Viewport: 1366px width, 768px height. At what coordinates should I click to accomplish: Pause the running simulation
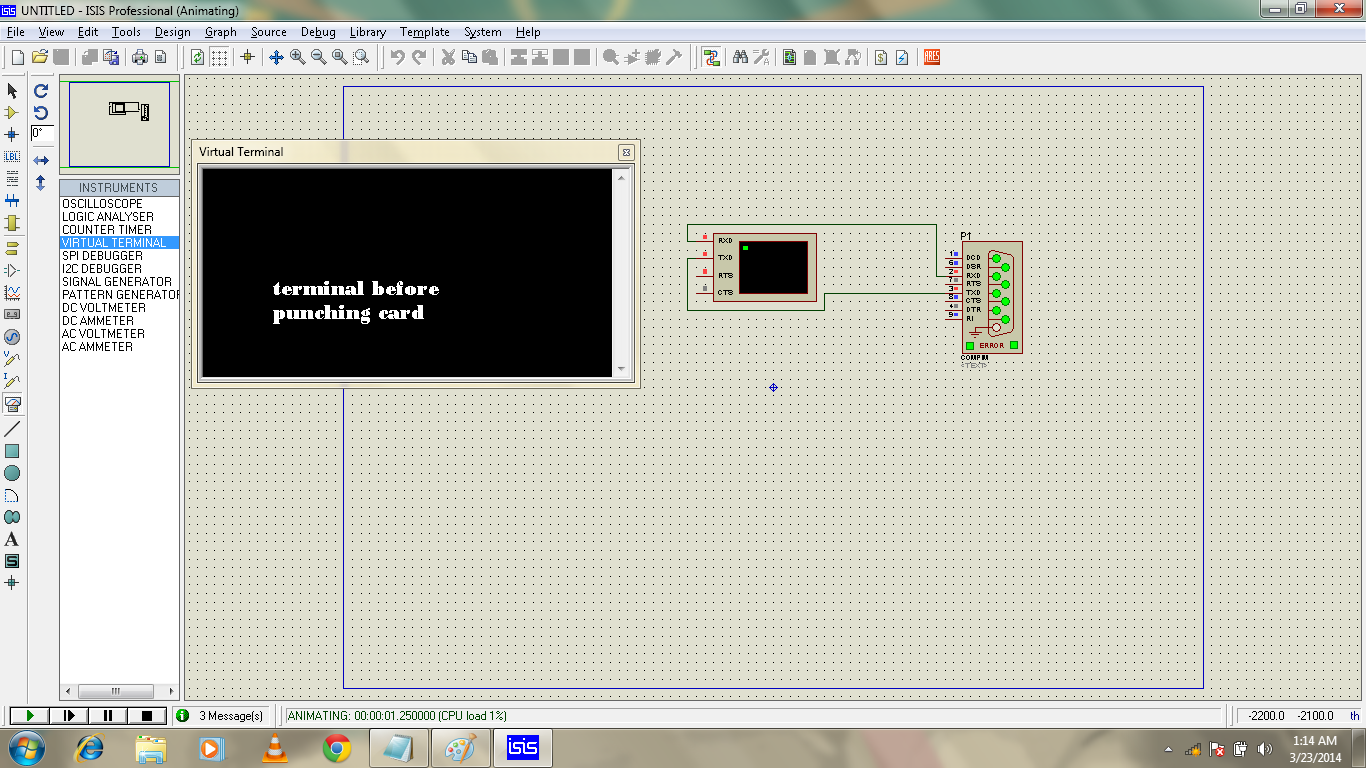click(106, 715)
